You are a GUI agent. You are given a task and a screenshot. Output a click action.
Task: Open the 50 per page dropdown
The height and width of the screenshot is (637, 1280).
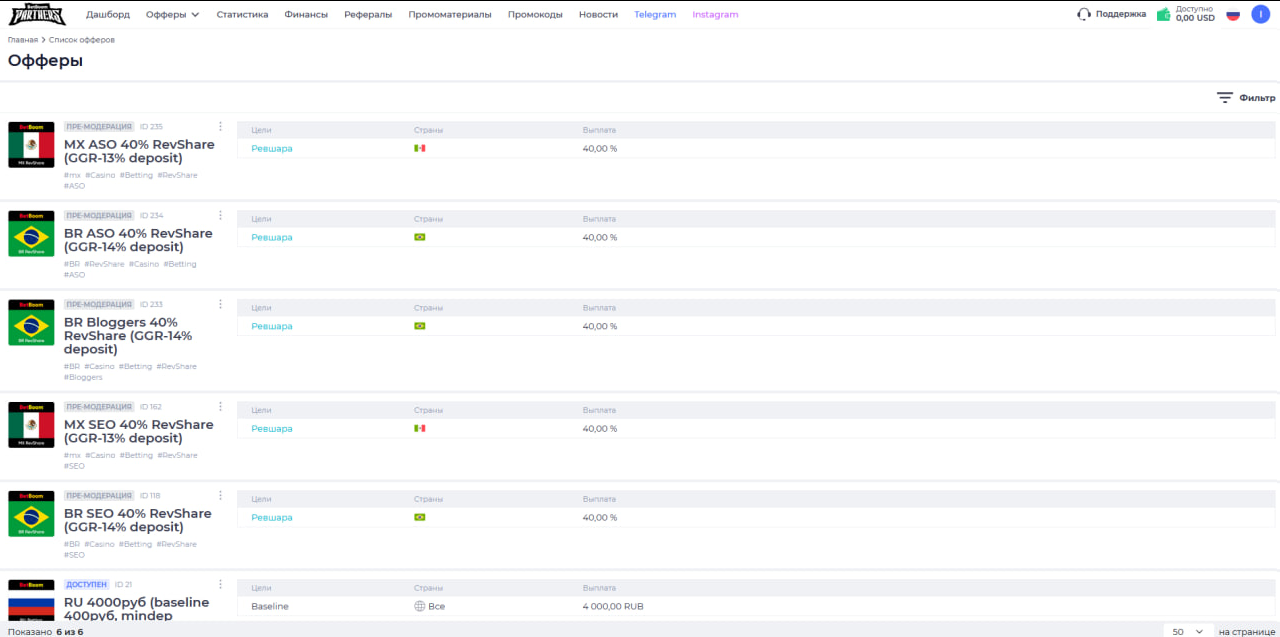tap(1187, 632)
